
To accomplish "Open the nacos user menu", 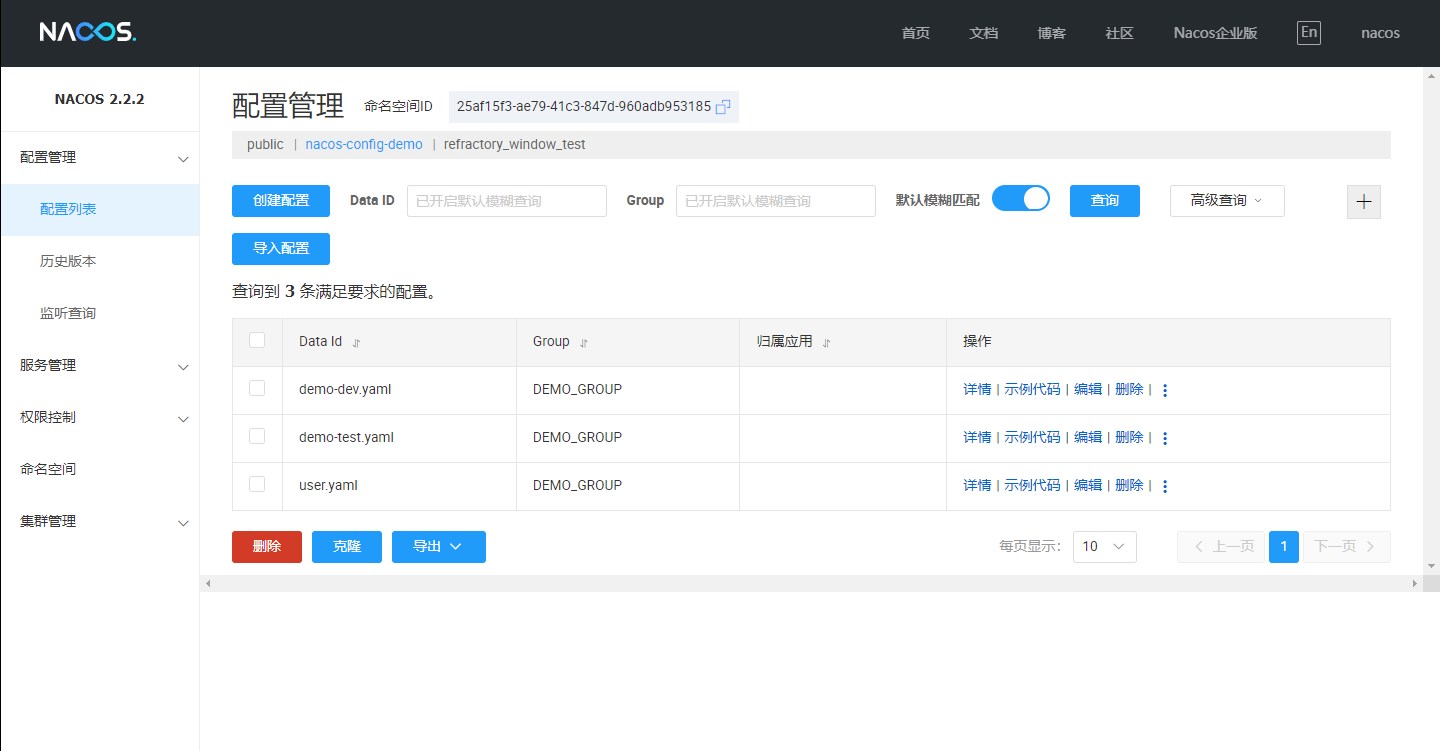I will (x=1380, y=33).
